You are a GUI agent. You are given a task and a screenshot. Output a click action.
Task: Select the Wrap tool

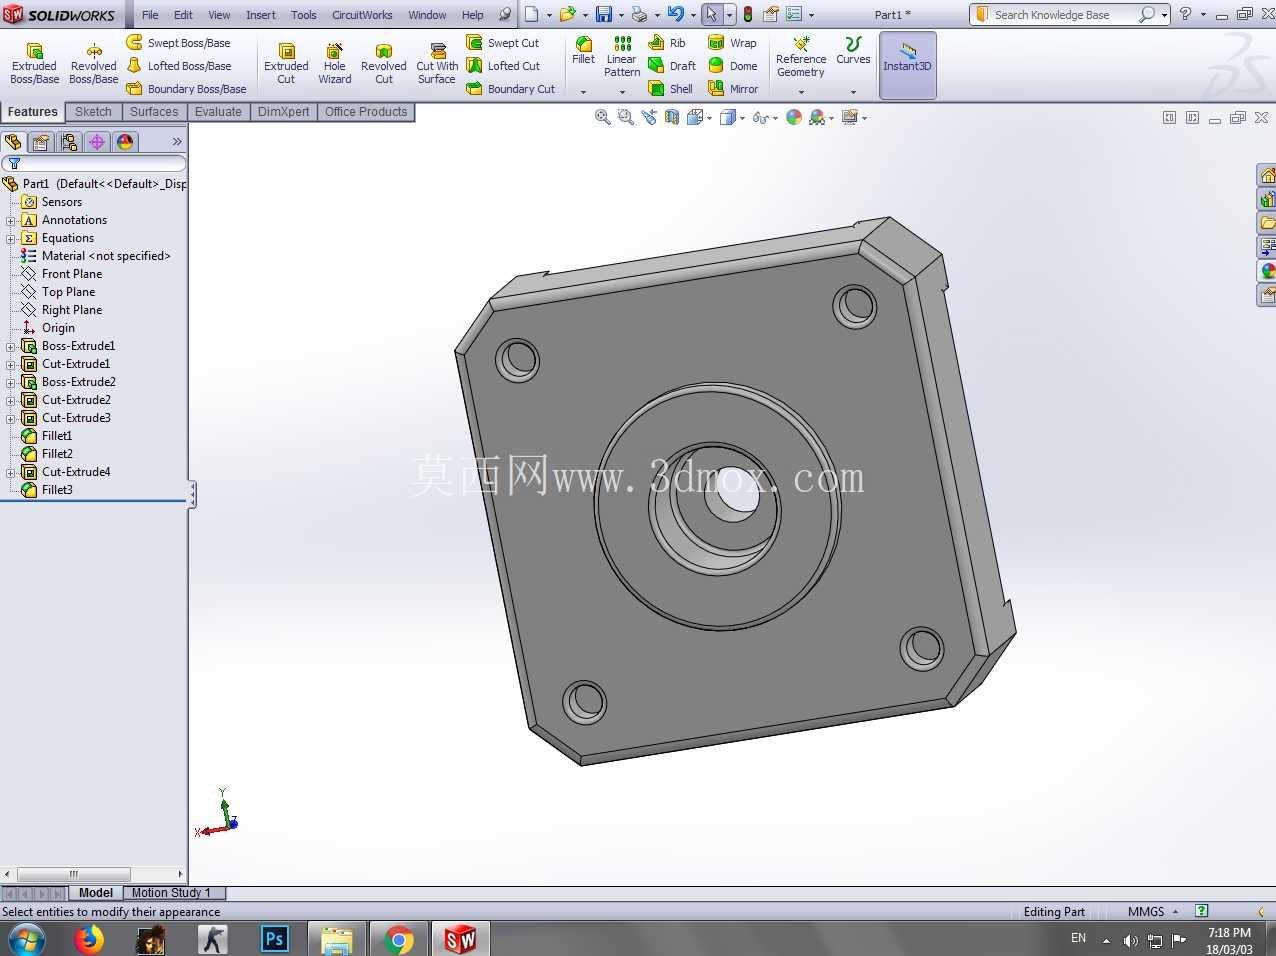coord(732,43)
